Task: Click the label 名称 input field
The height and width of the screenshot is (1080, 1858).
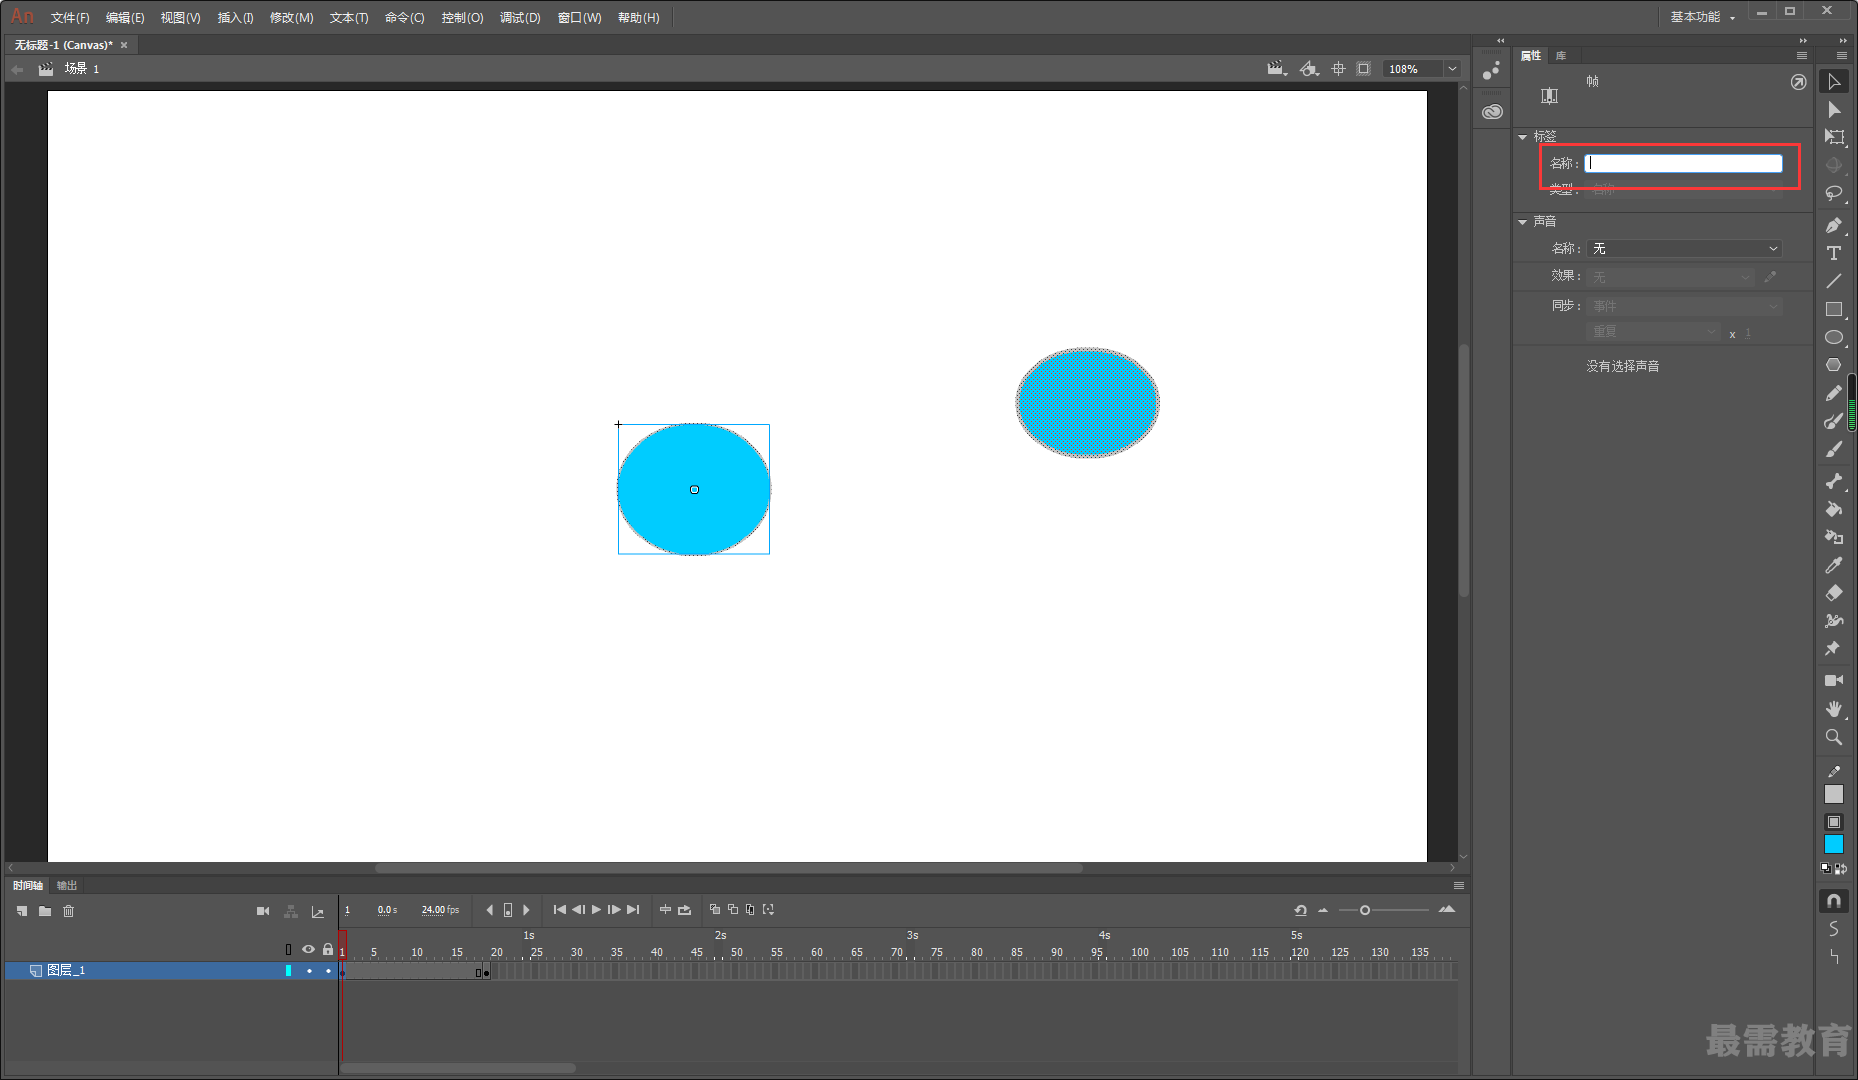Action: coord(1683,163)
